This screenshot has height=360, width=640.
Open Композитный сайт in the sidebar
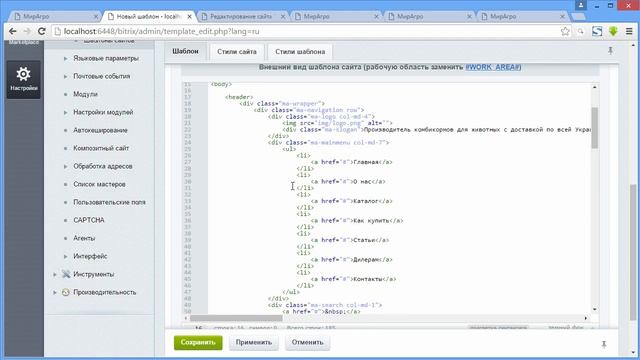tap(101, 148)
